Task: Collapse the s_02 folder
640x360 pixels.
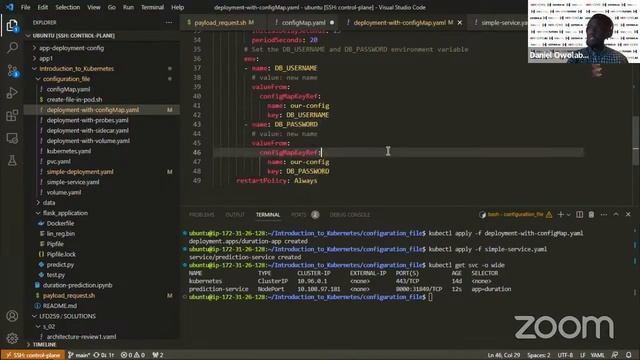Action: pyautogui.click(x=49, y=327)
